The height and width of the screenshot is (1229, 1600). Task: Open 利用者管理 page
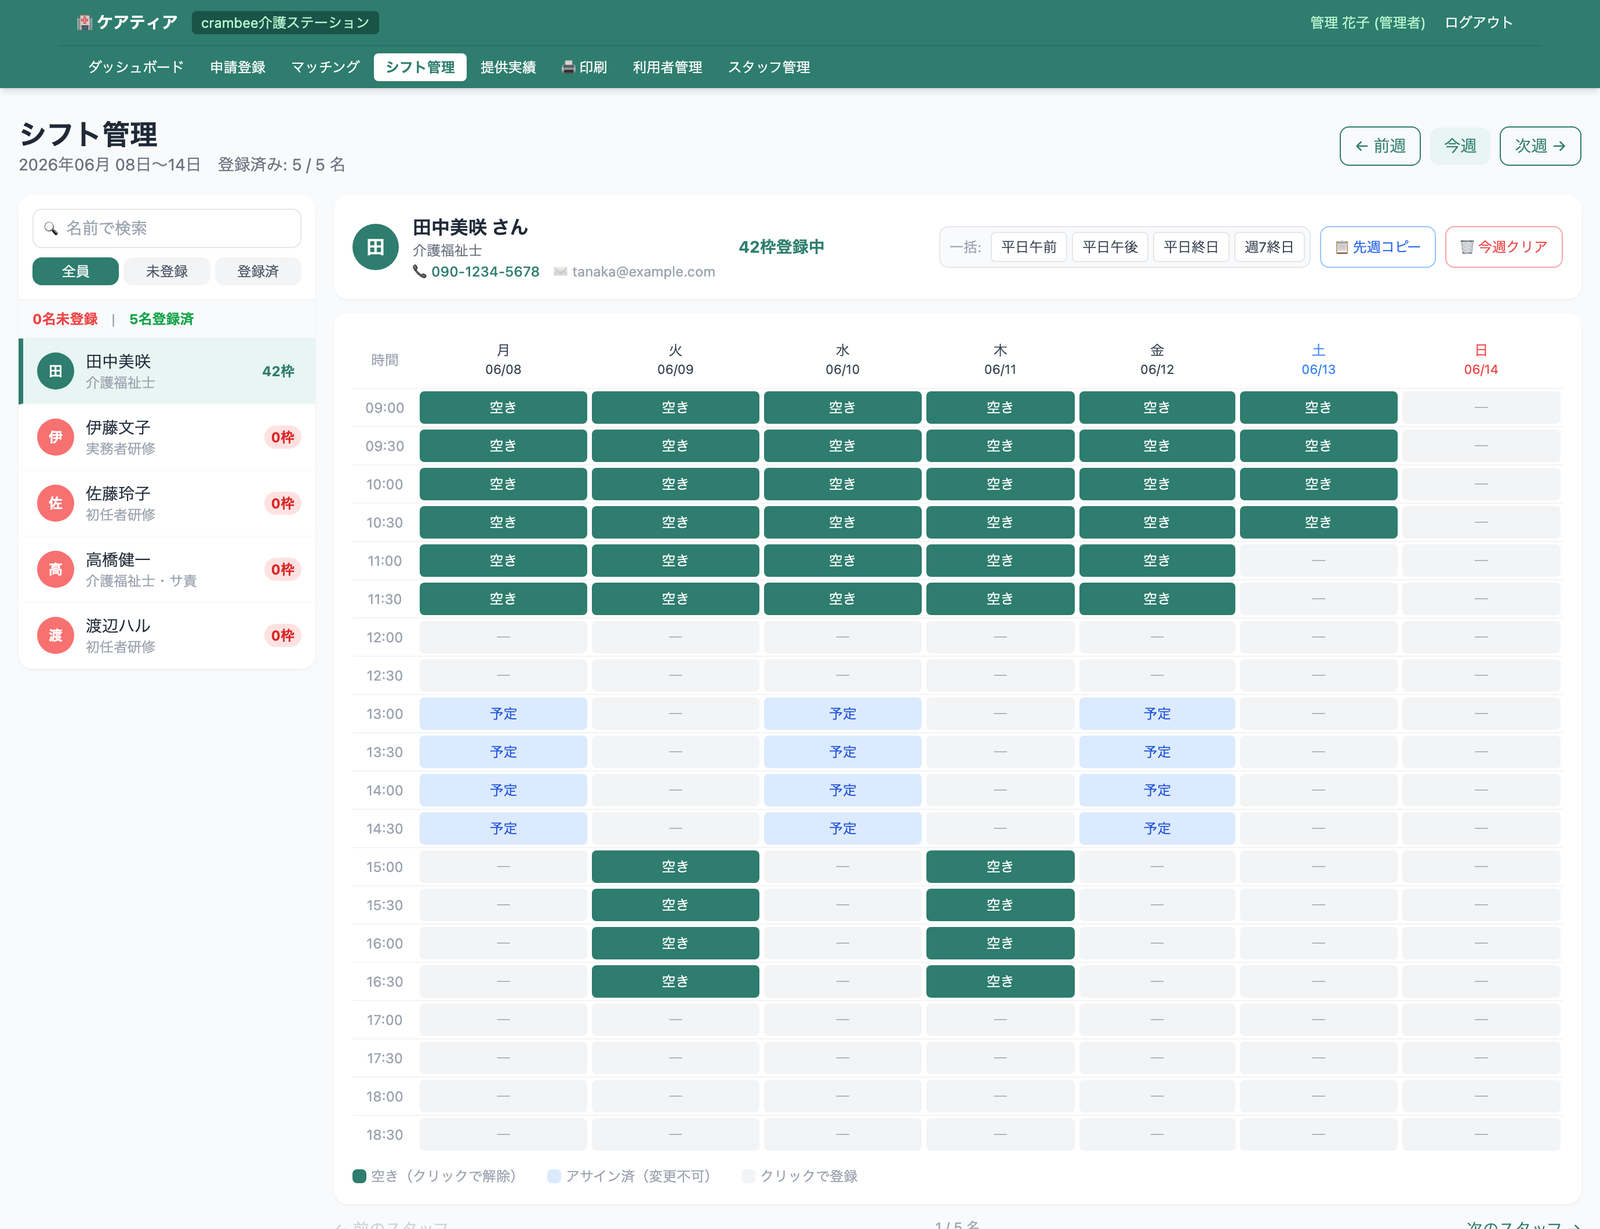pyautogui.click(x=667, y=67)
